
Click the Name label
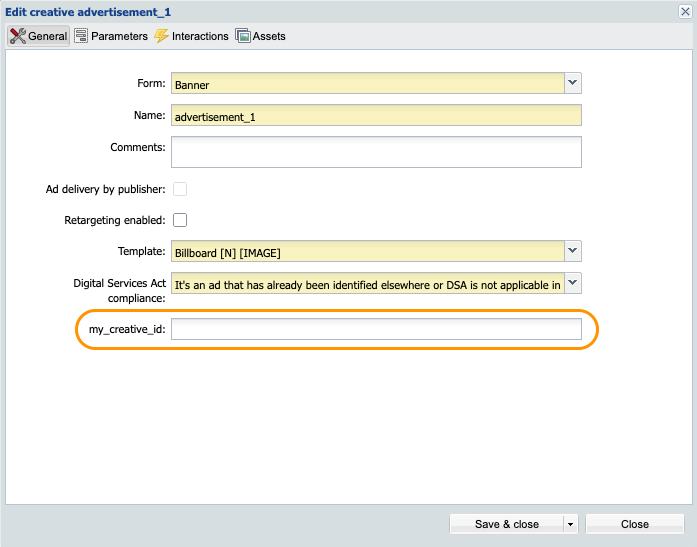(x=149, y=115)
